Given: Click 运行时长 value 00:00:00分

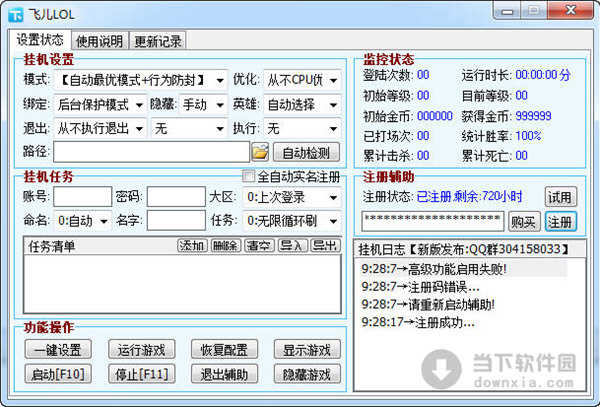Looking at the screenshot, I should click(x=543, y=75).
